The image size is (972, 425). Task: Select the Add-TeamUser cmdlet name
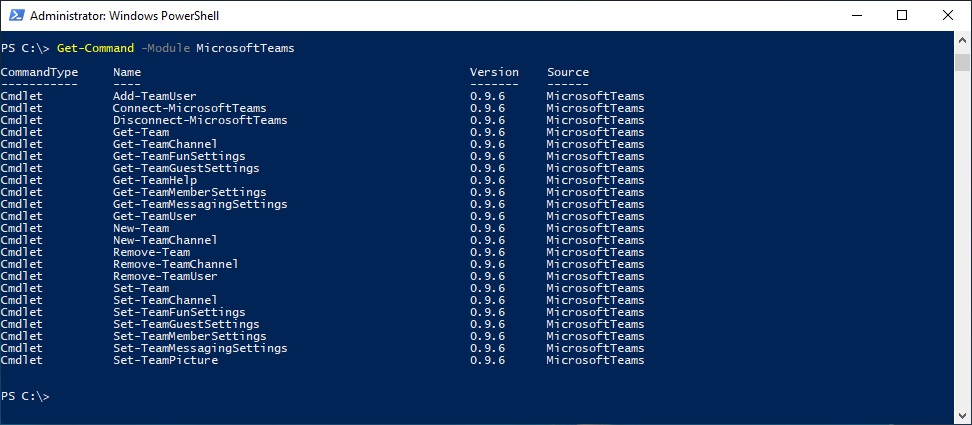coord(154,96)
